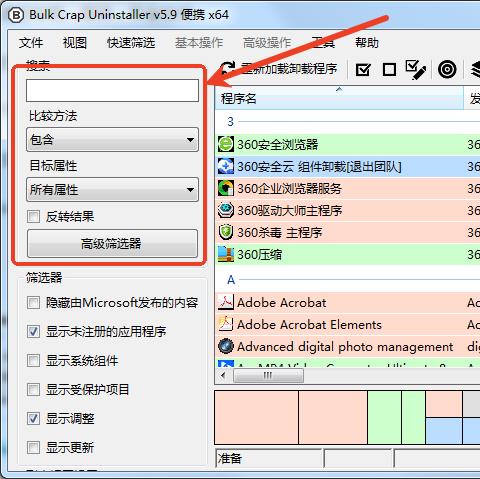The width and height of the screenshot is (480, 479).
Task: Click the scrollbar left arrow
Action: click(223, 376)
